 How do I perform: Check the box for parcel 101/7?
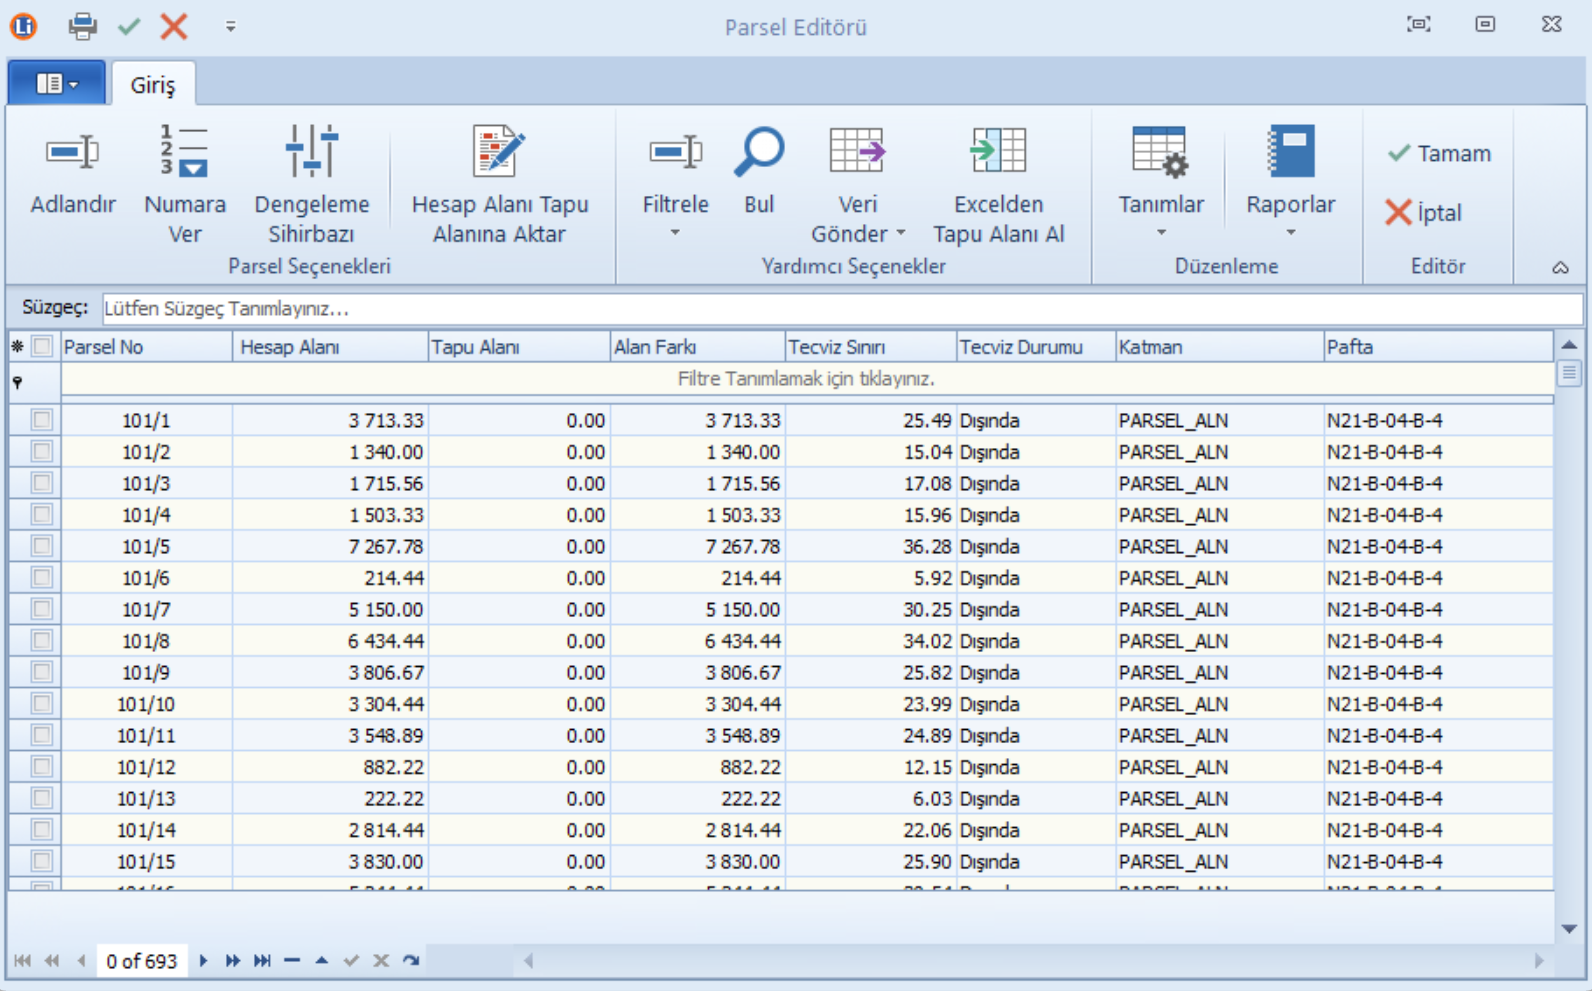(42, 609)
